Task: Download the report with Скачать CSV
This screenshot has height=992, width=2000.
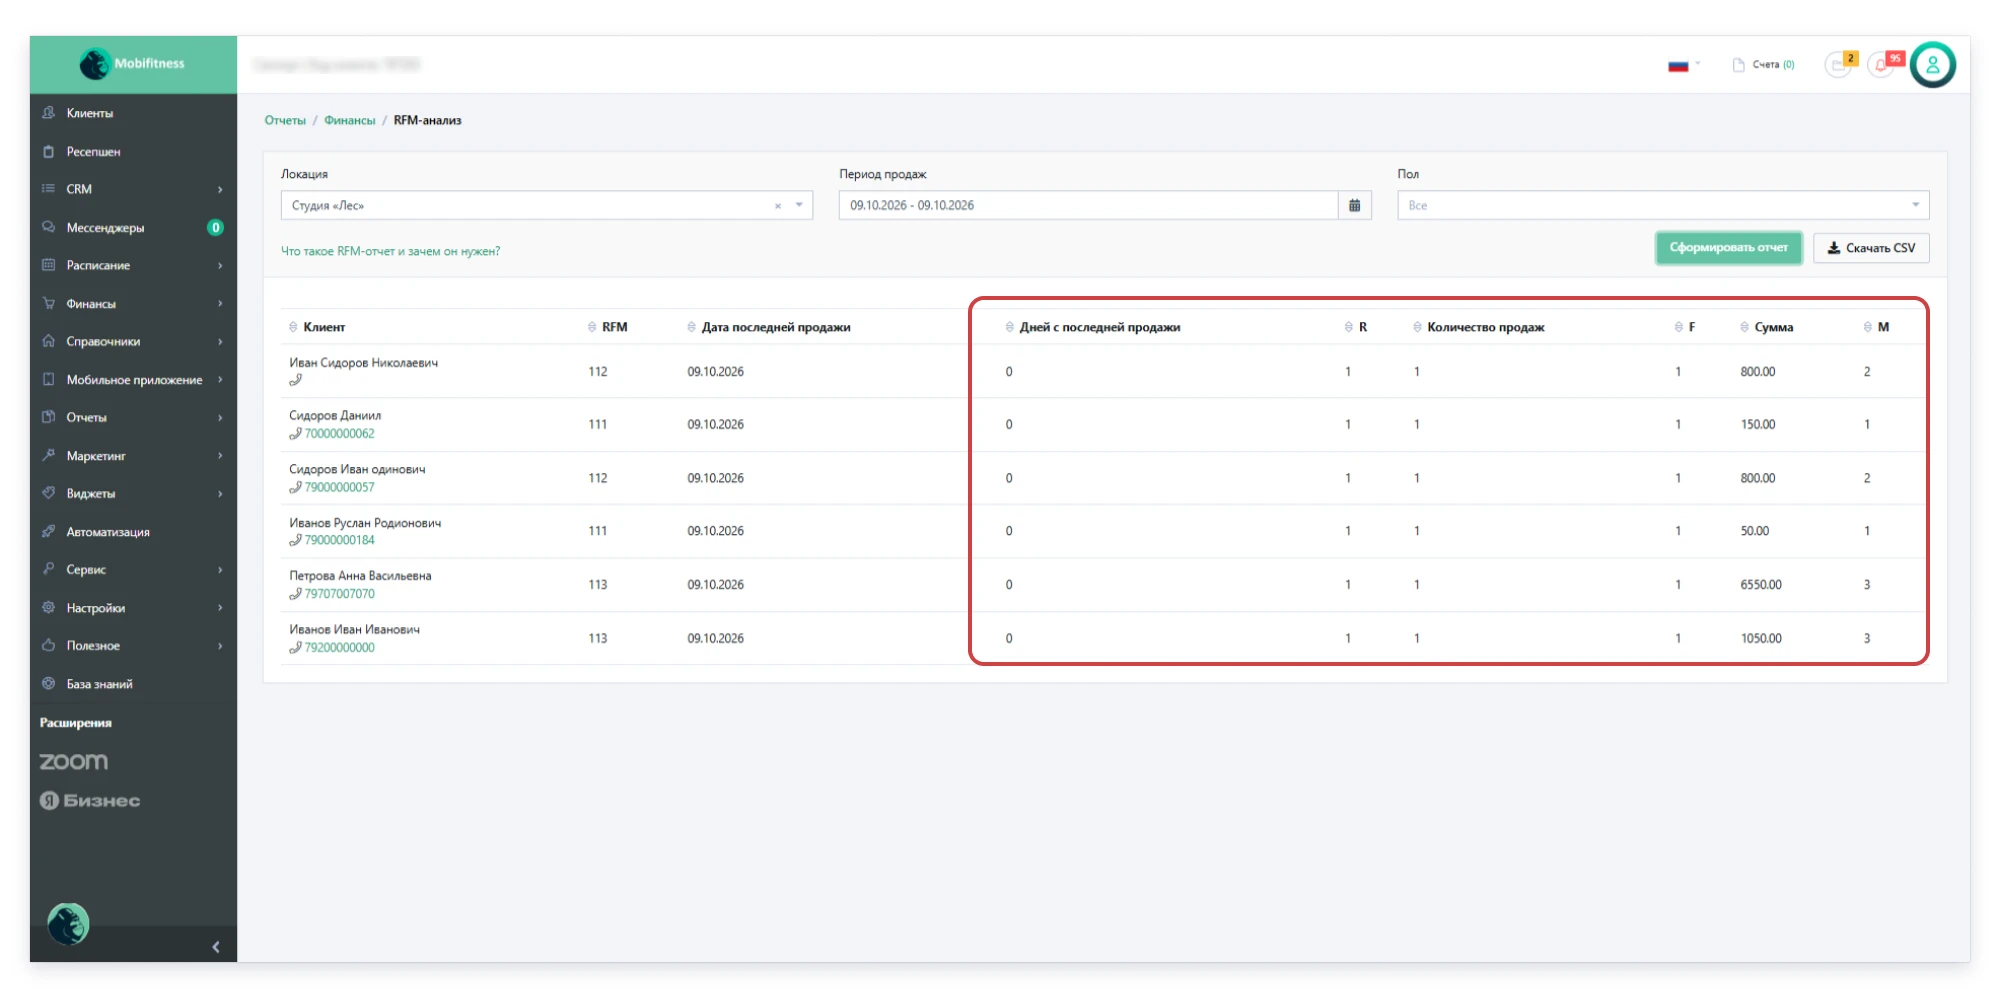Action: [1871, 248]
